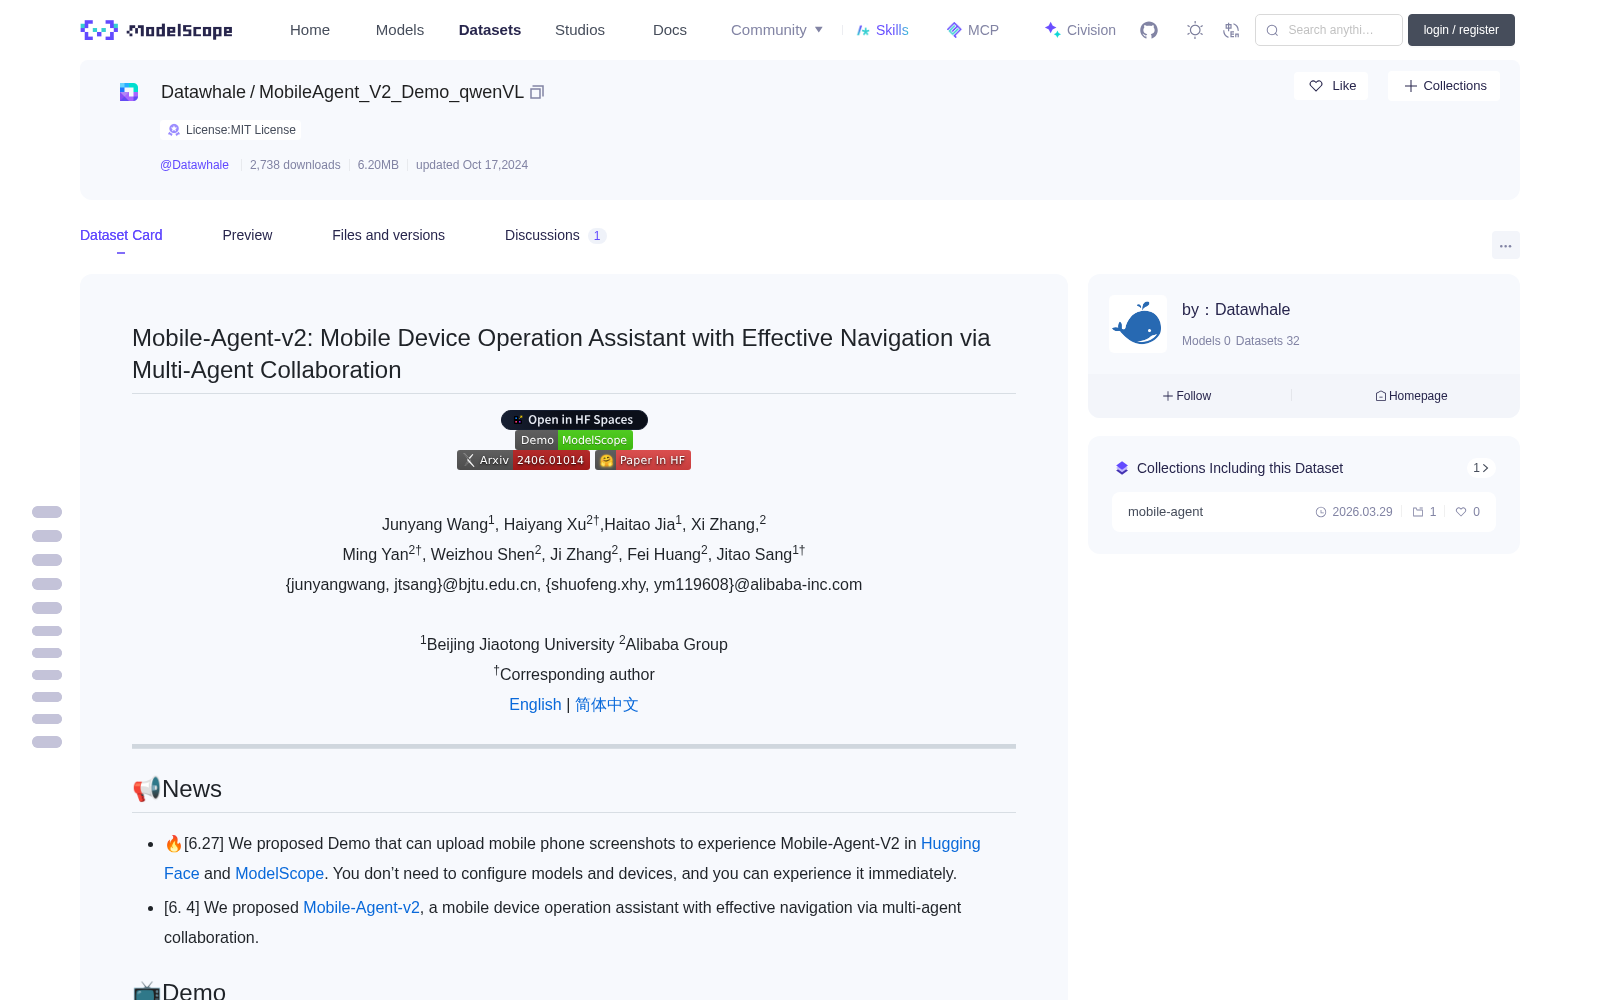This screenshot has height=1000, width=1600.
Task: Focus the Search anything input field
Action: click(x=1329, y=30)
